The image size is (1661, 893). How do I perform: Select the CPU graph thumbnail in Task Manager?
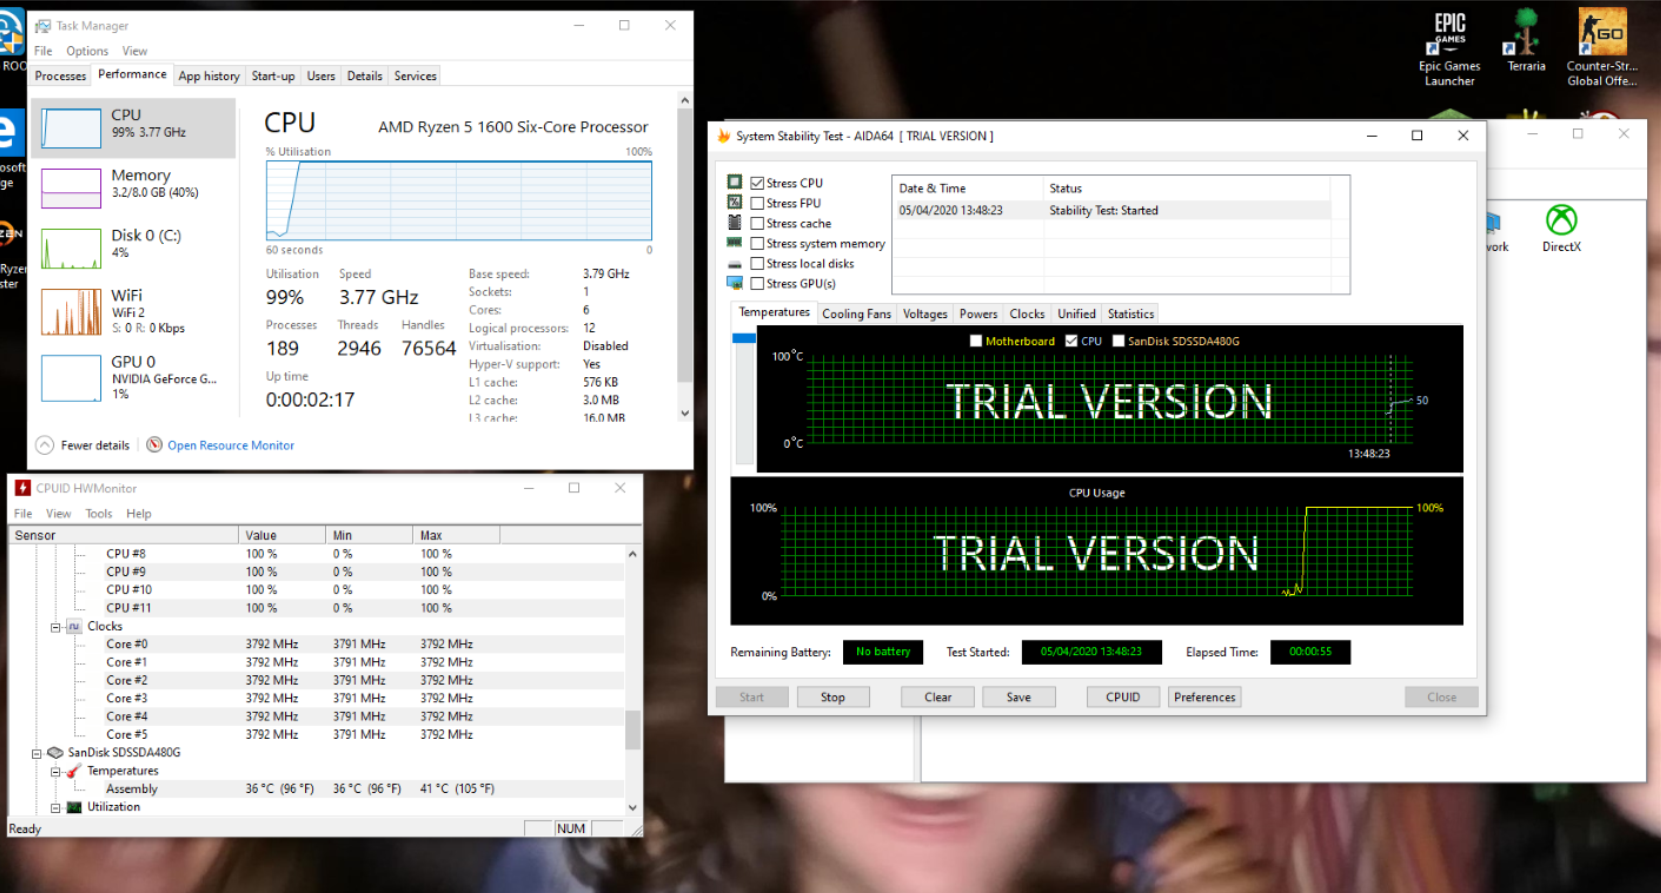click(x=71, y=128)
